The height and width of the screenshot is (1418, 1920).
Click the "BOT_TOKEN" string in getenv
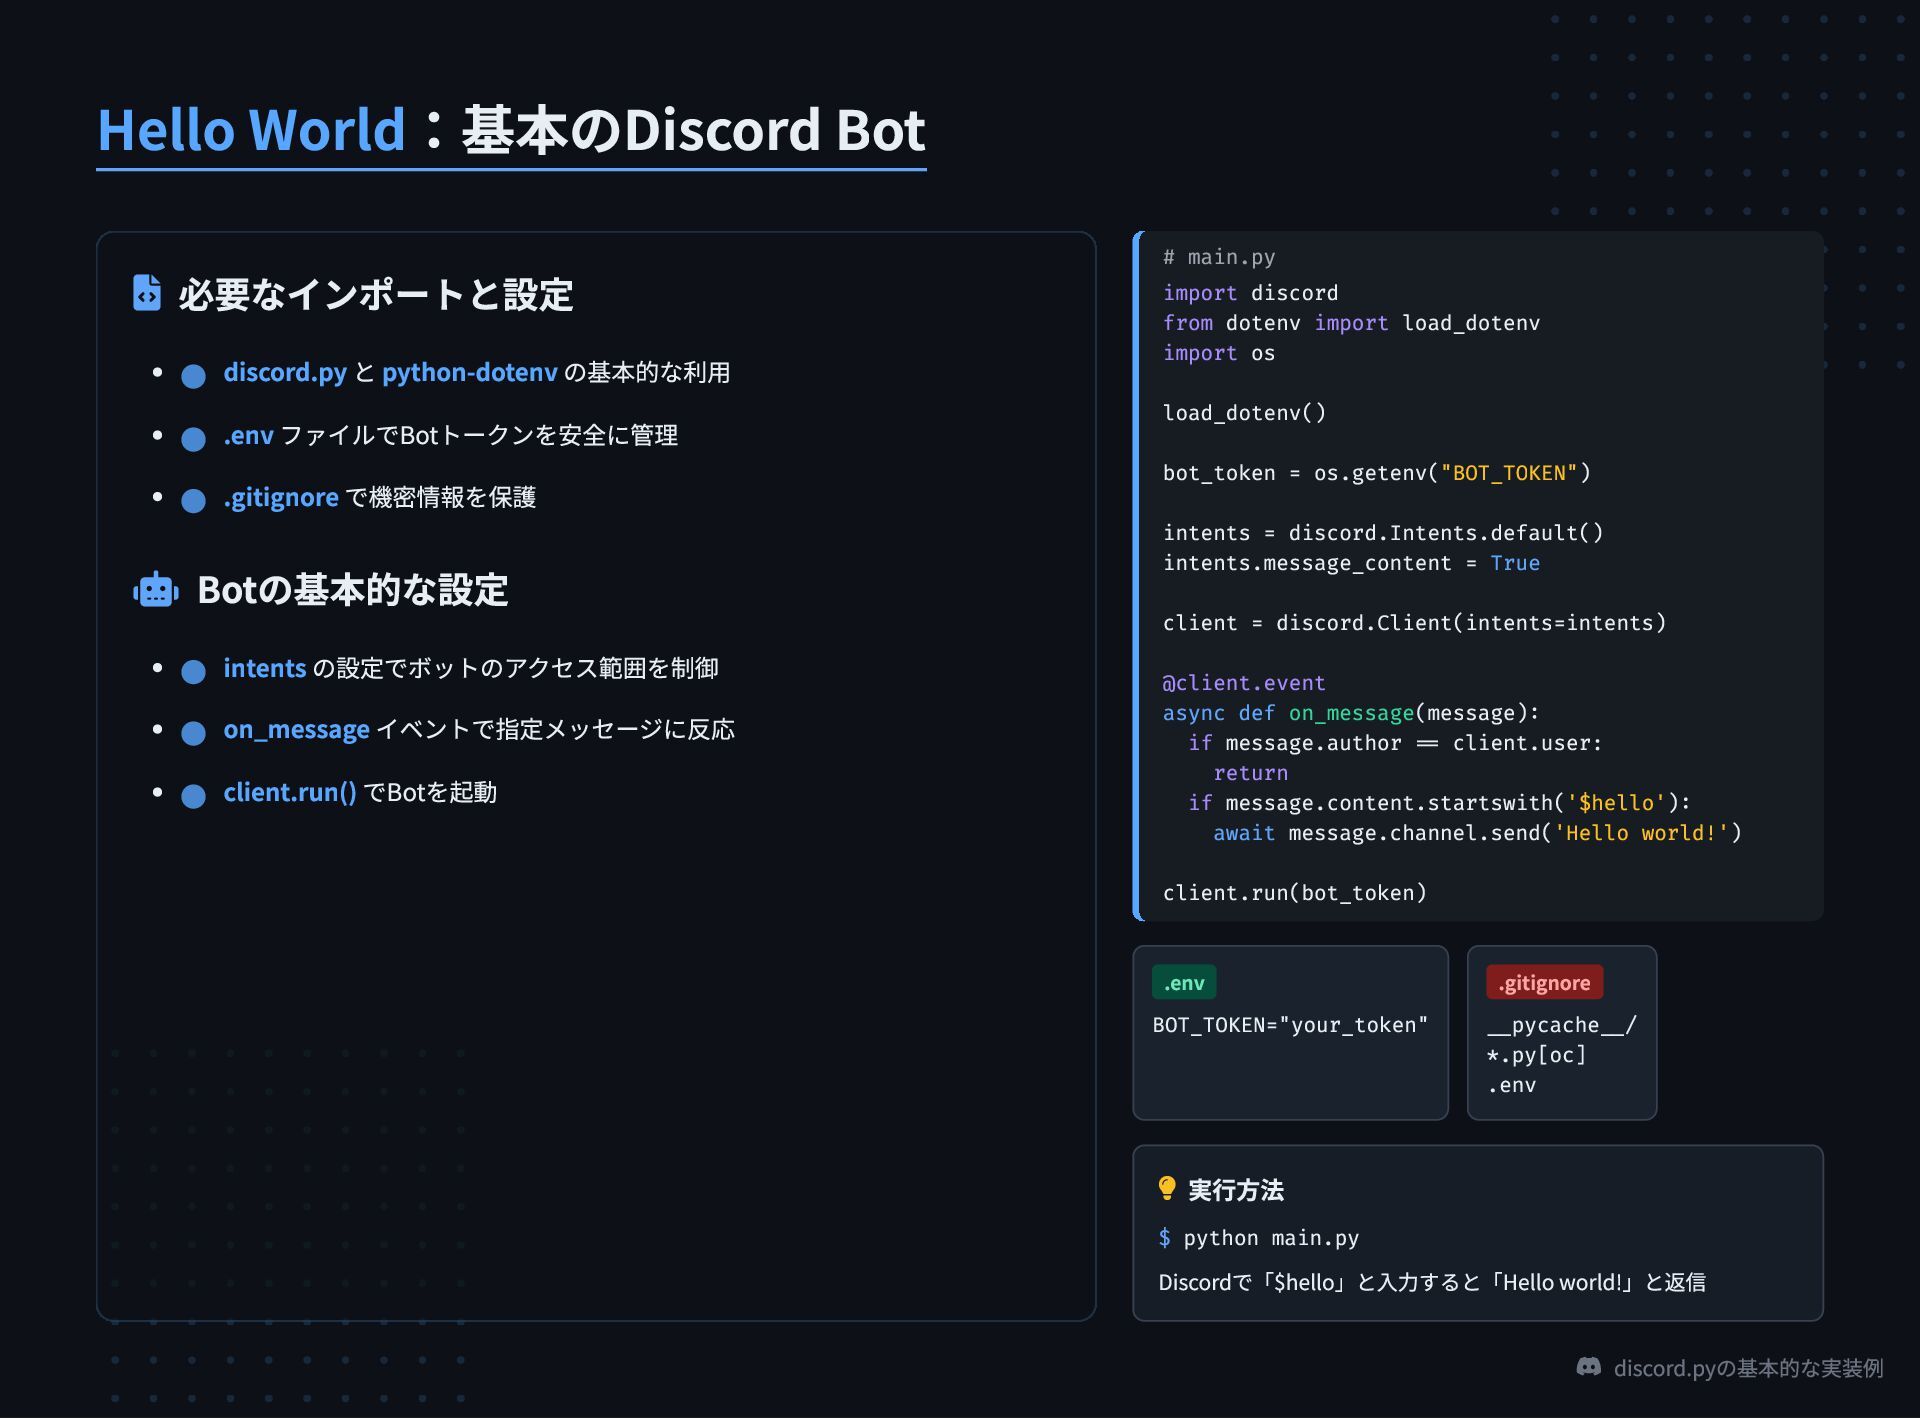click(1509, 473)
